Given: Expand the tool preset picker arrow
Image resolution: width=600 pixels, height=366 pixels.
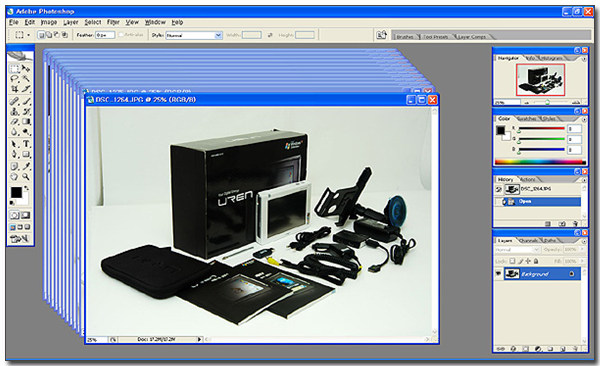Looking at the screenshot, I should click(x=29, y=35).
